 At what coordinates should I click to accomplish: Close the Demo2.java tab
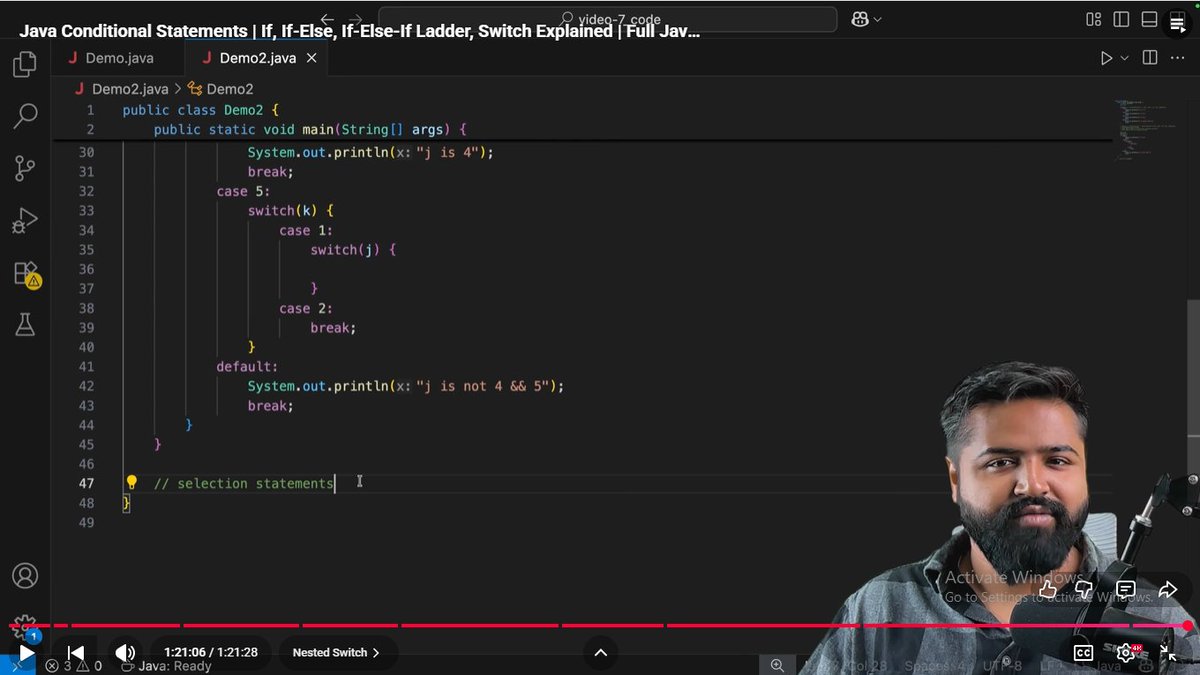(x=311, y=58)
